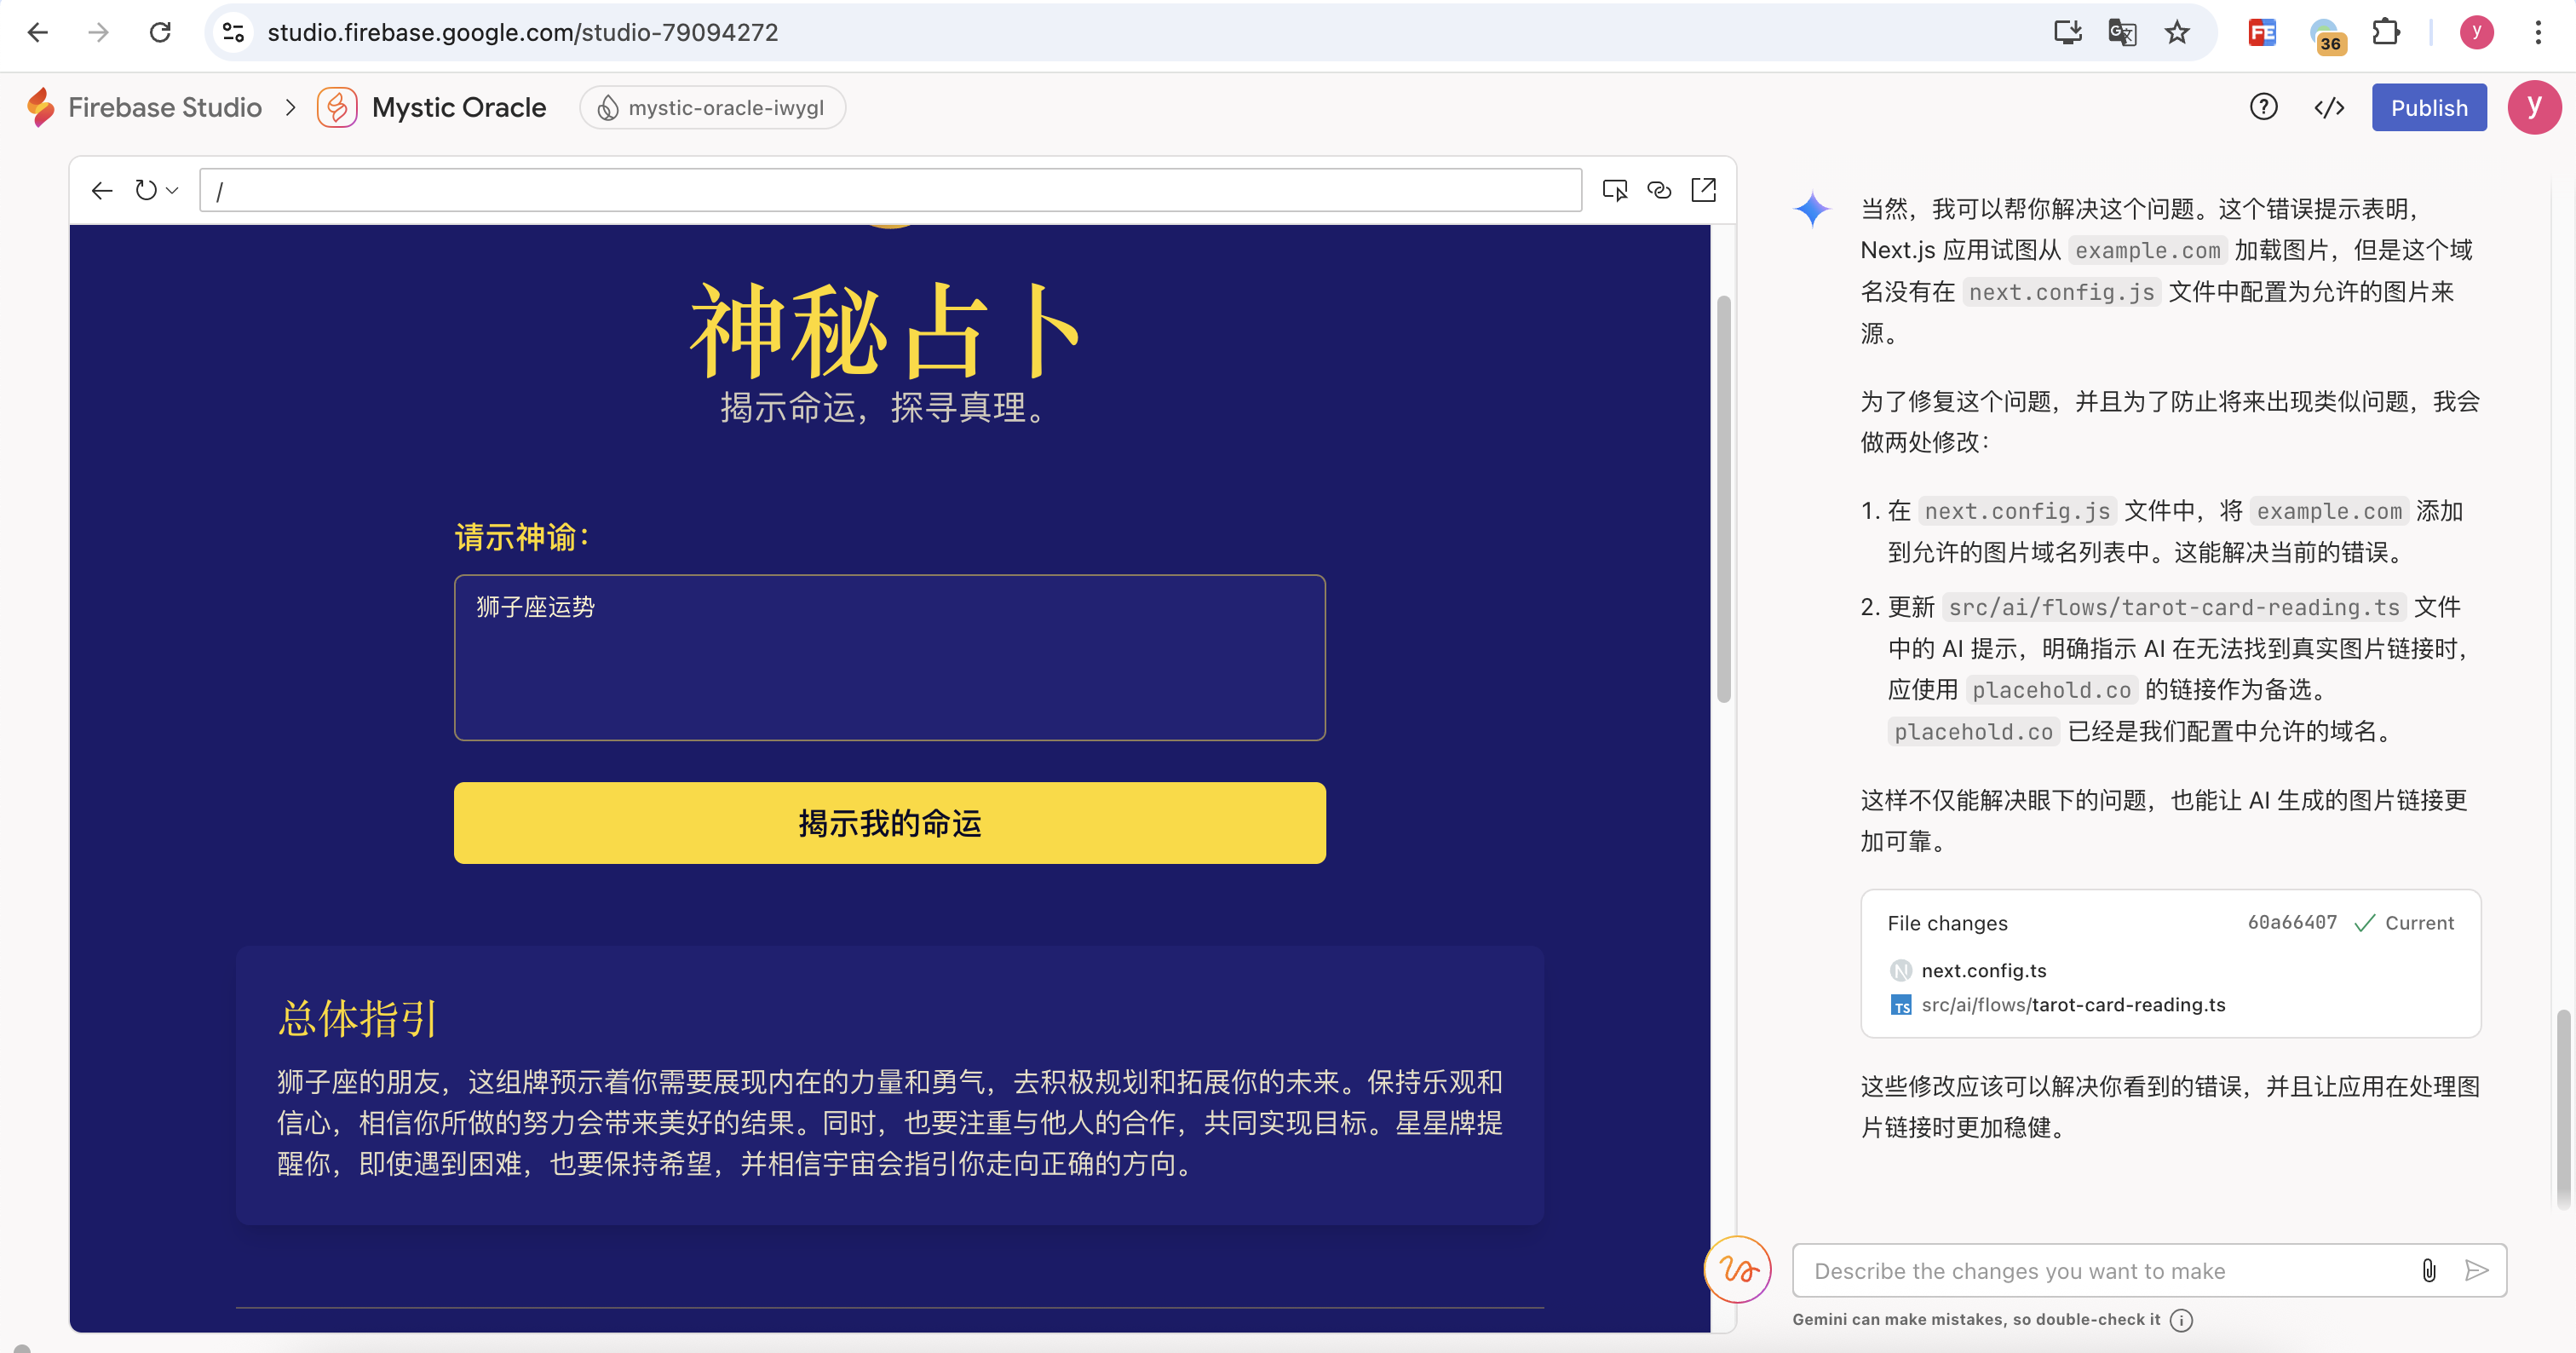Translate the page from the address bar

pyautogui.click(x=2122, y=32)
